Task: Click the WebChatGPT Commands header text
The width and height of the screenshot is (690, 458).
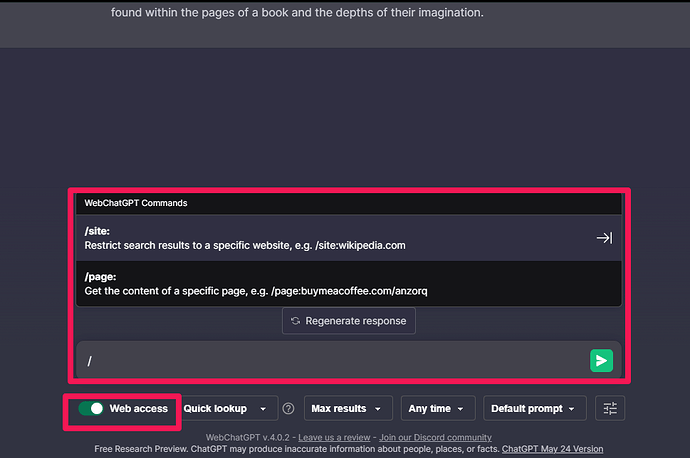Action: tap(136, 203)
